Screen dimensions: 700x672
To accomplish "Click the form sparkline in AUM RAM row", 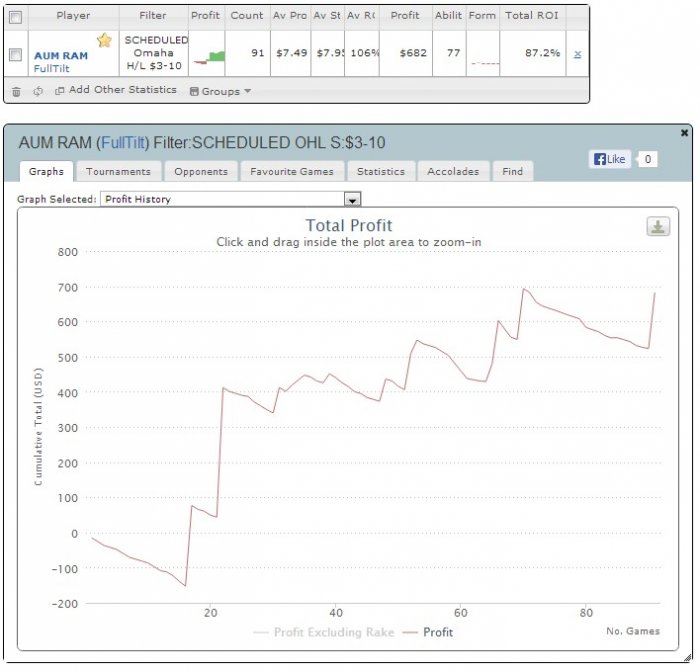I will point(485,63).
